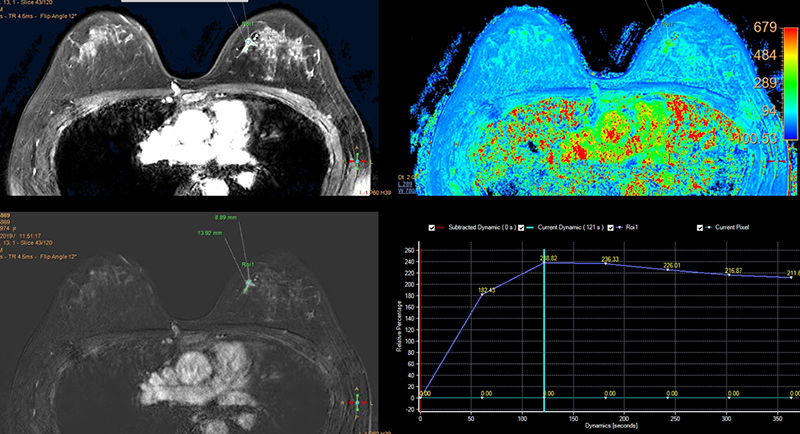Toggle the Current Pixel series checkbox
Viewport: 800px width, 434px height.
(x=701, y=227)
